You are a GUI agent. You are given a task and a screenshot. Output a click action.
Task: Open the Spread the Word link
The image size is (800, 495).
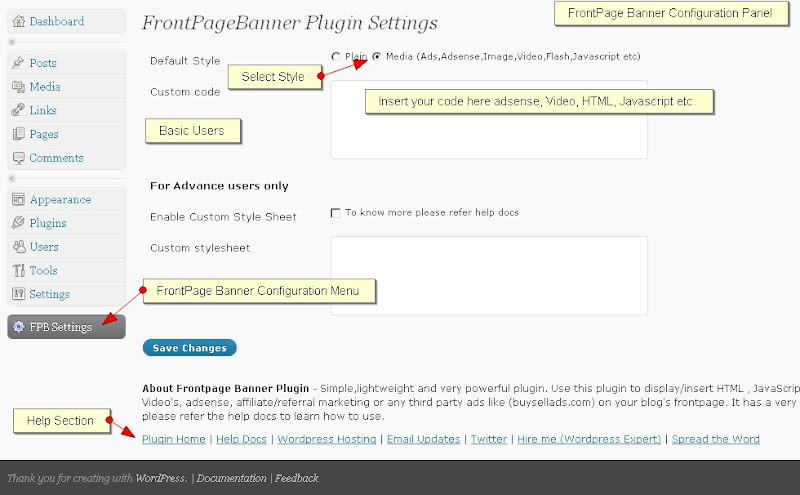point(715,439)
